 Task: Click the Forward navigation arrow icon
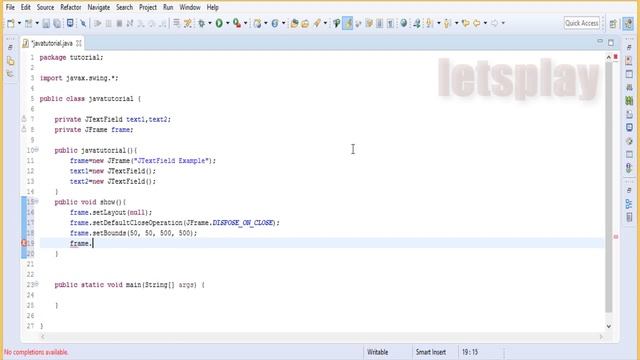[494, 23]
